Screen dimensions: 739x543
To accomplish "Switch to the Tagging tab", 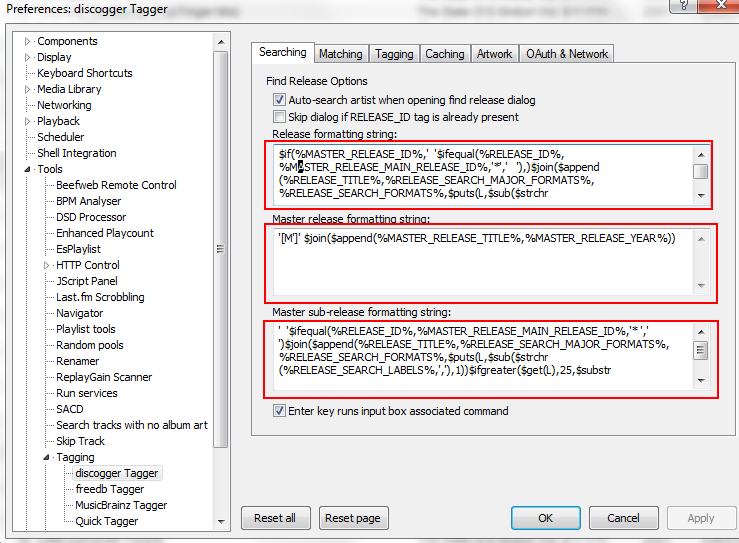I will (x=394, y=54).
